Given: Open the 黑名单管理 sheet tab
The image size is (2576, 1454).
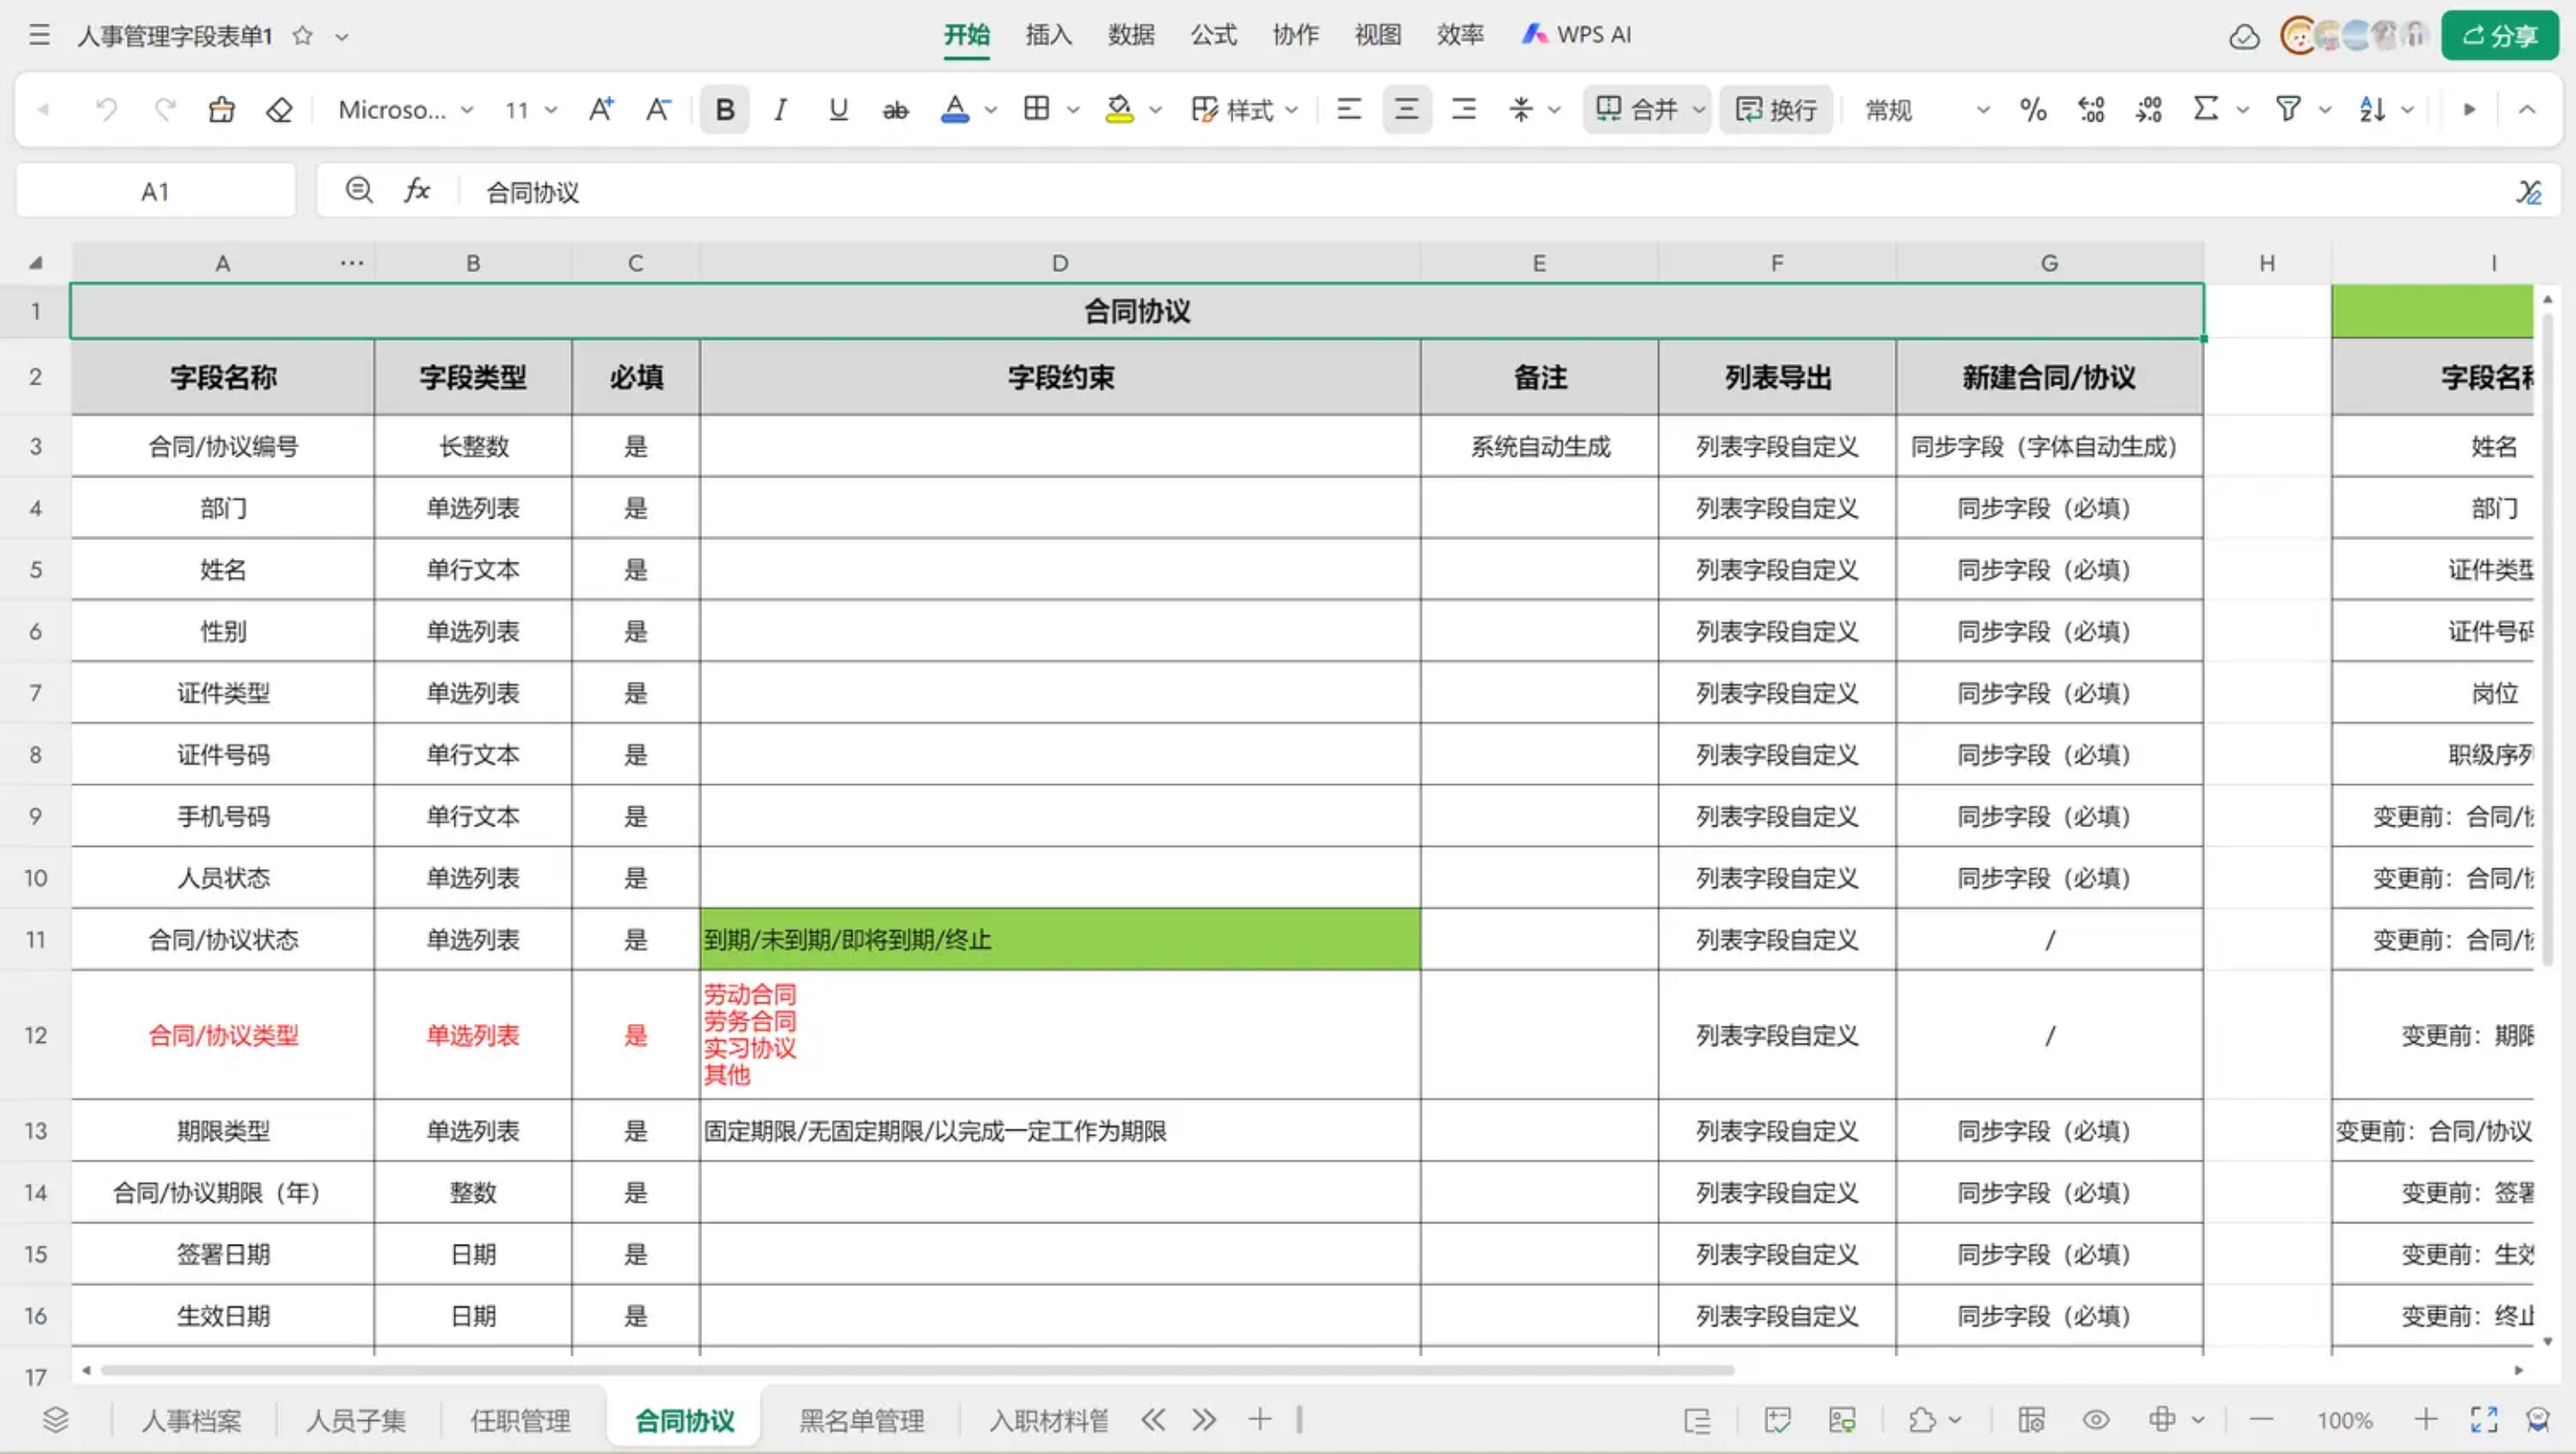Looking at the screenshot, I should point(861,1419).
